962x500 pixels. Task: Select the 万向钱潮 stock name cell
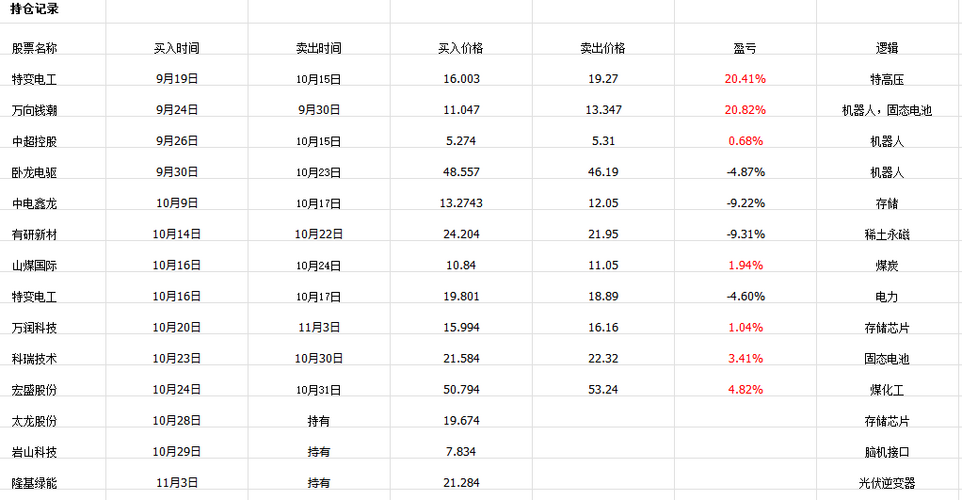tap(34, 110)
